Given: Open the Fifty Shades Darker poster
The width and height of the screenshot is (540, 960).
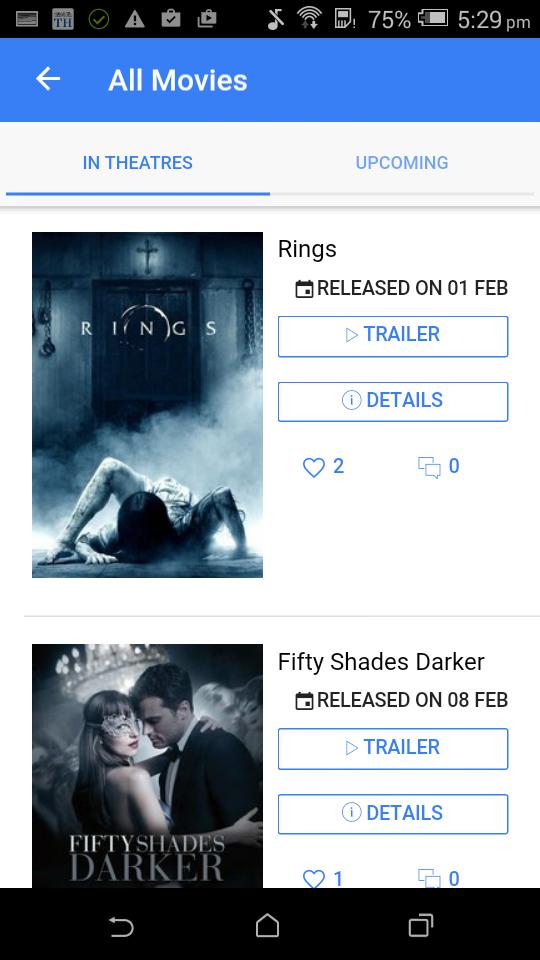Looking at the screenshot, I should [x=148, y=766].
